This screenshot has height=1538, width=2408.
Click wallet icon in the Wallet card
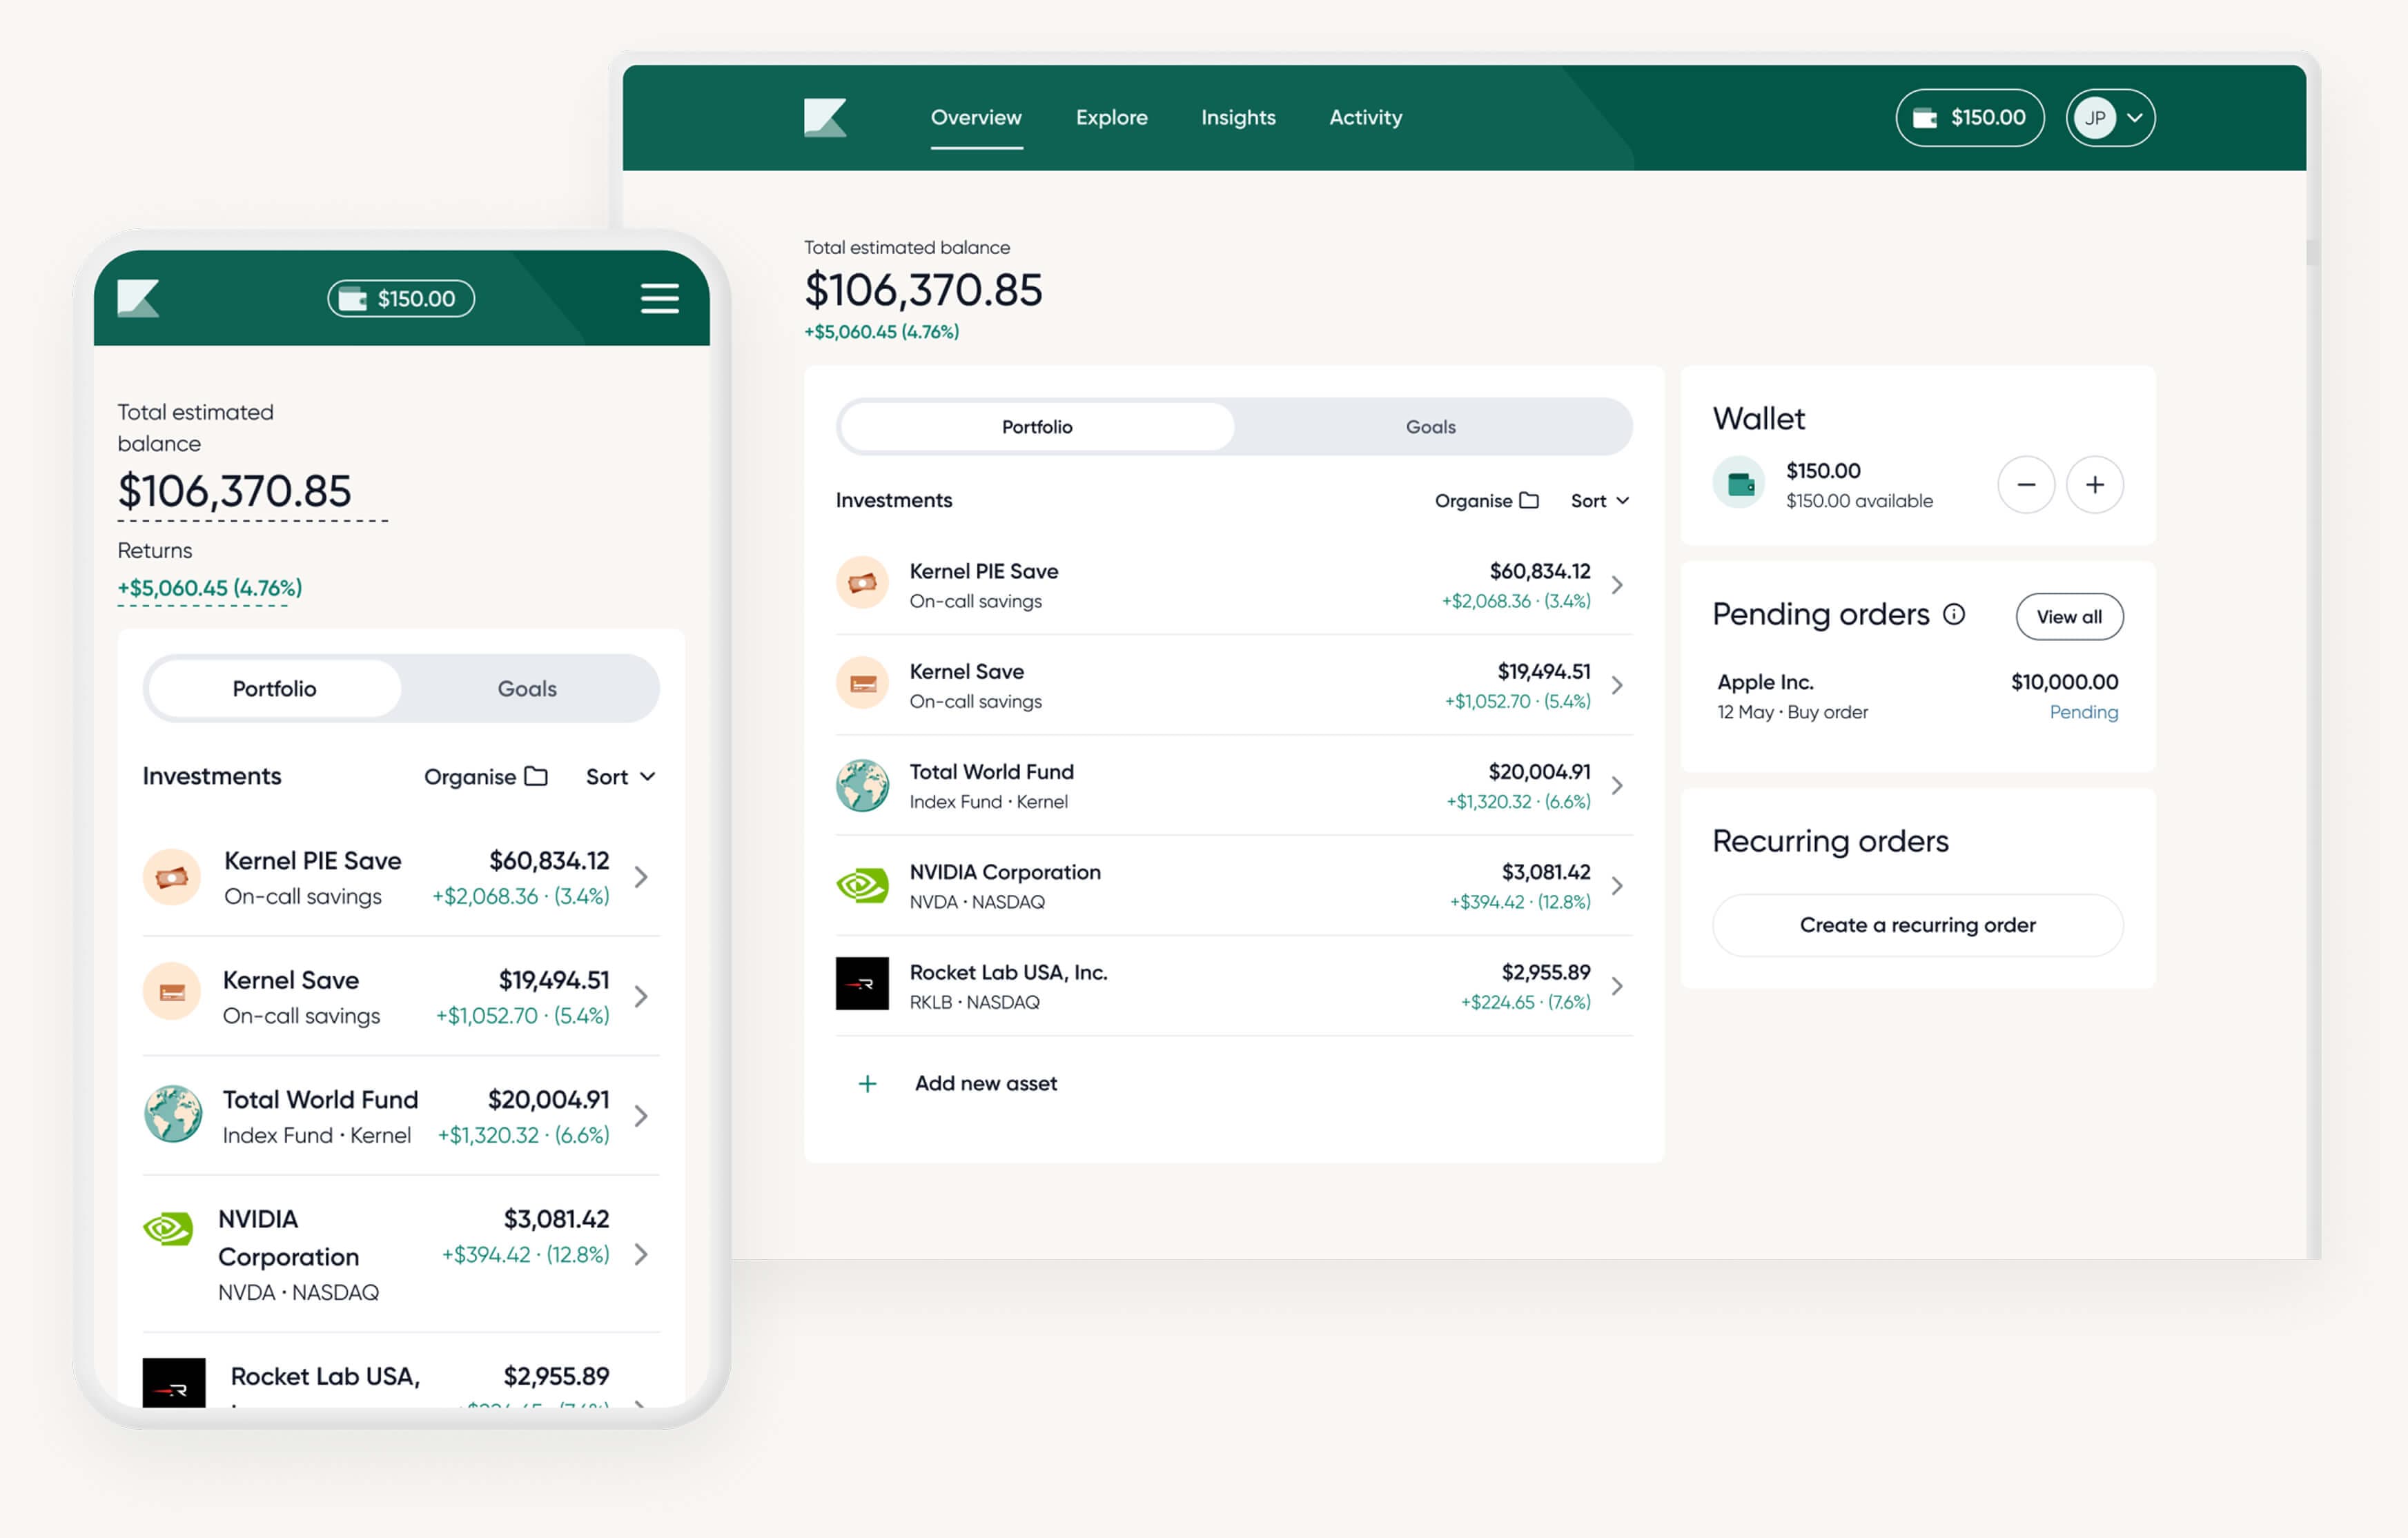pyautogui.click(x=1740, y=484)
